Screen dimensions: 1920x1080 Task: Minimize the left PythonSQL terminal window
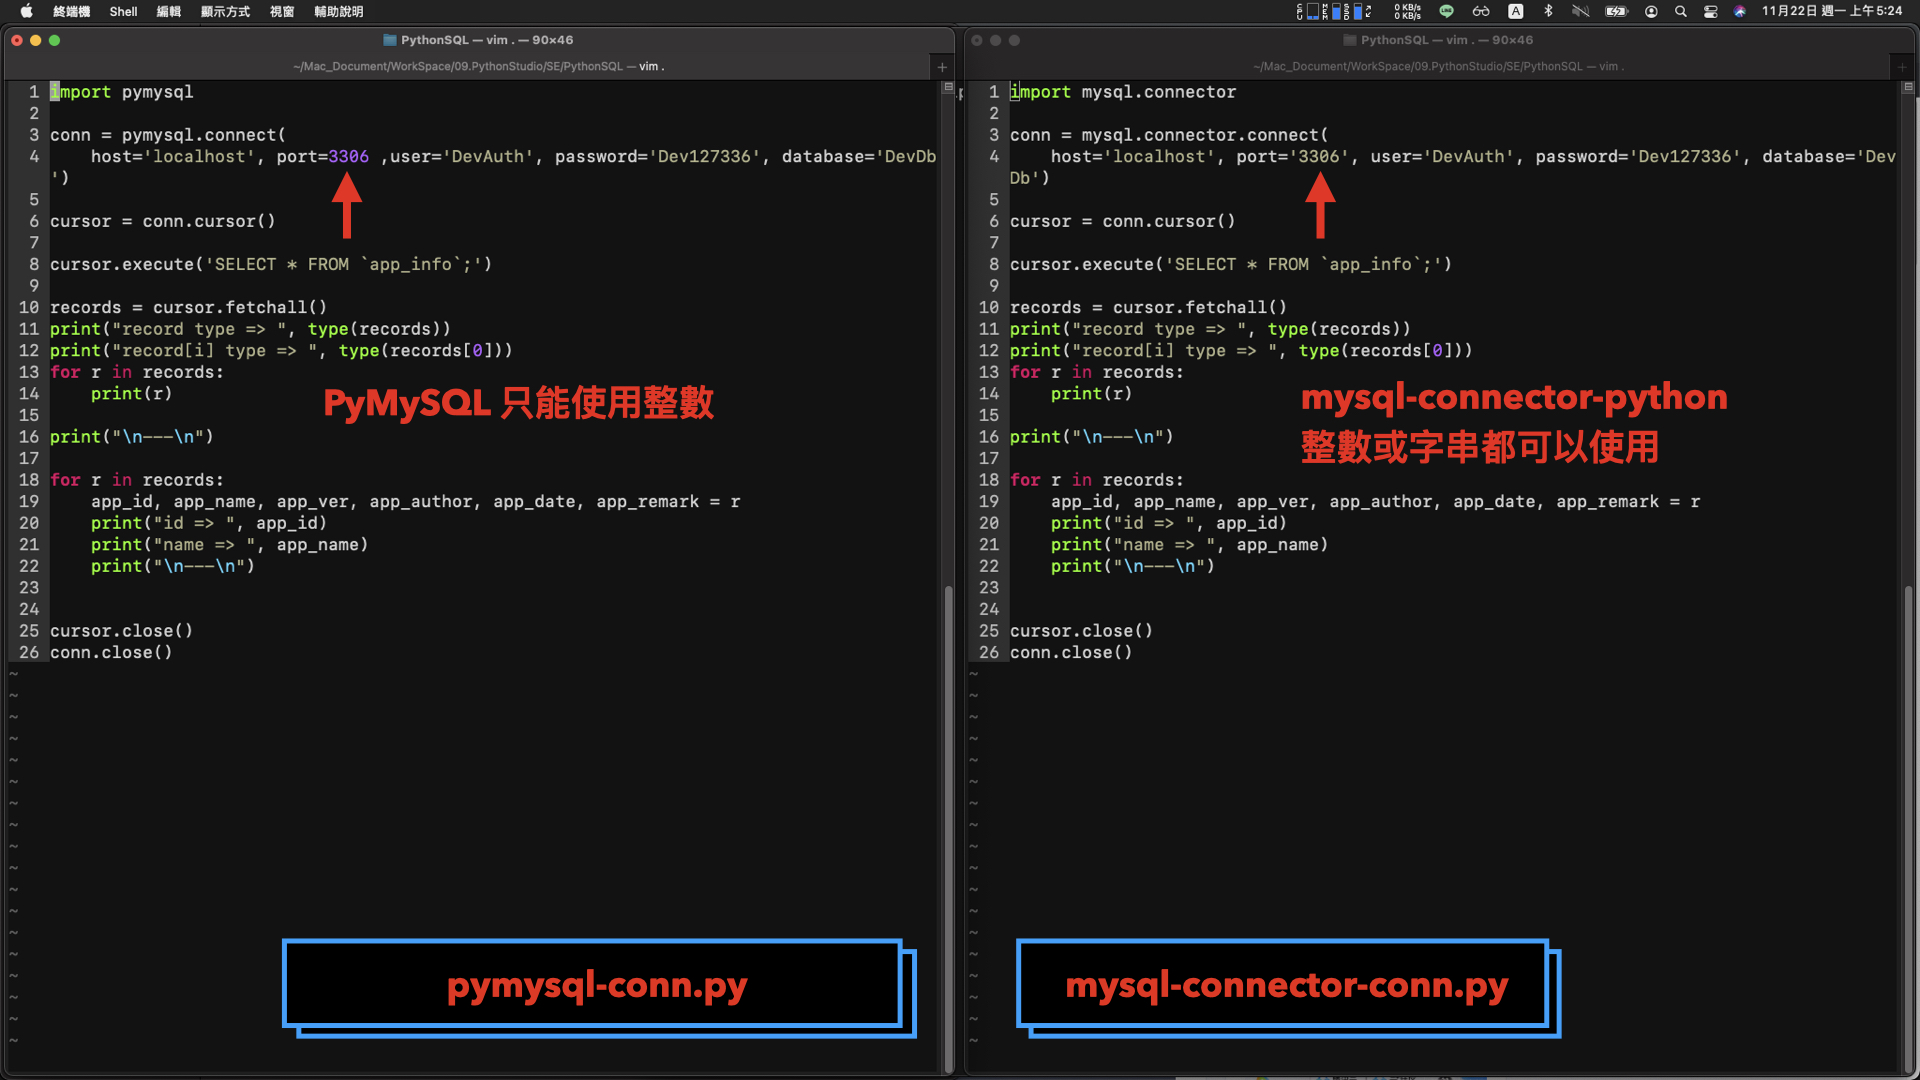point(36,40)
